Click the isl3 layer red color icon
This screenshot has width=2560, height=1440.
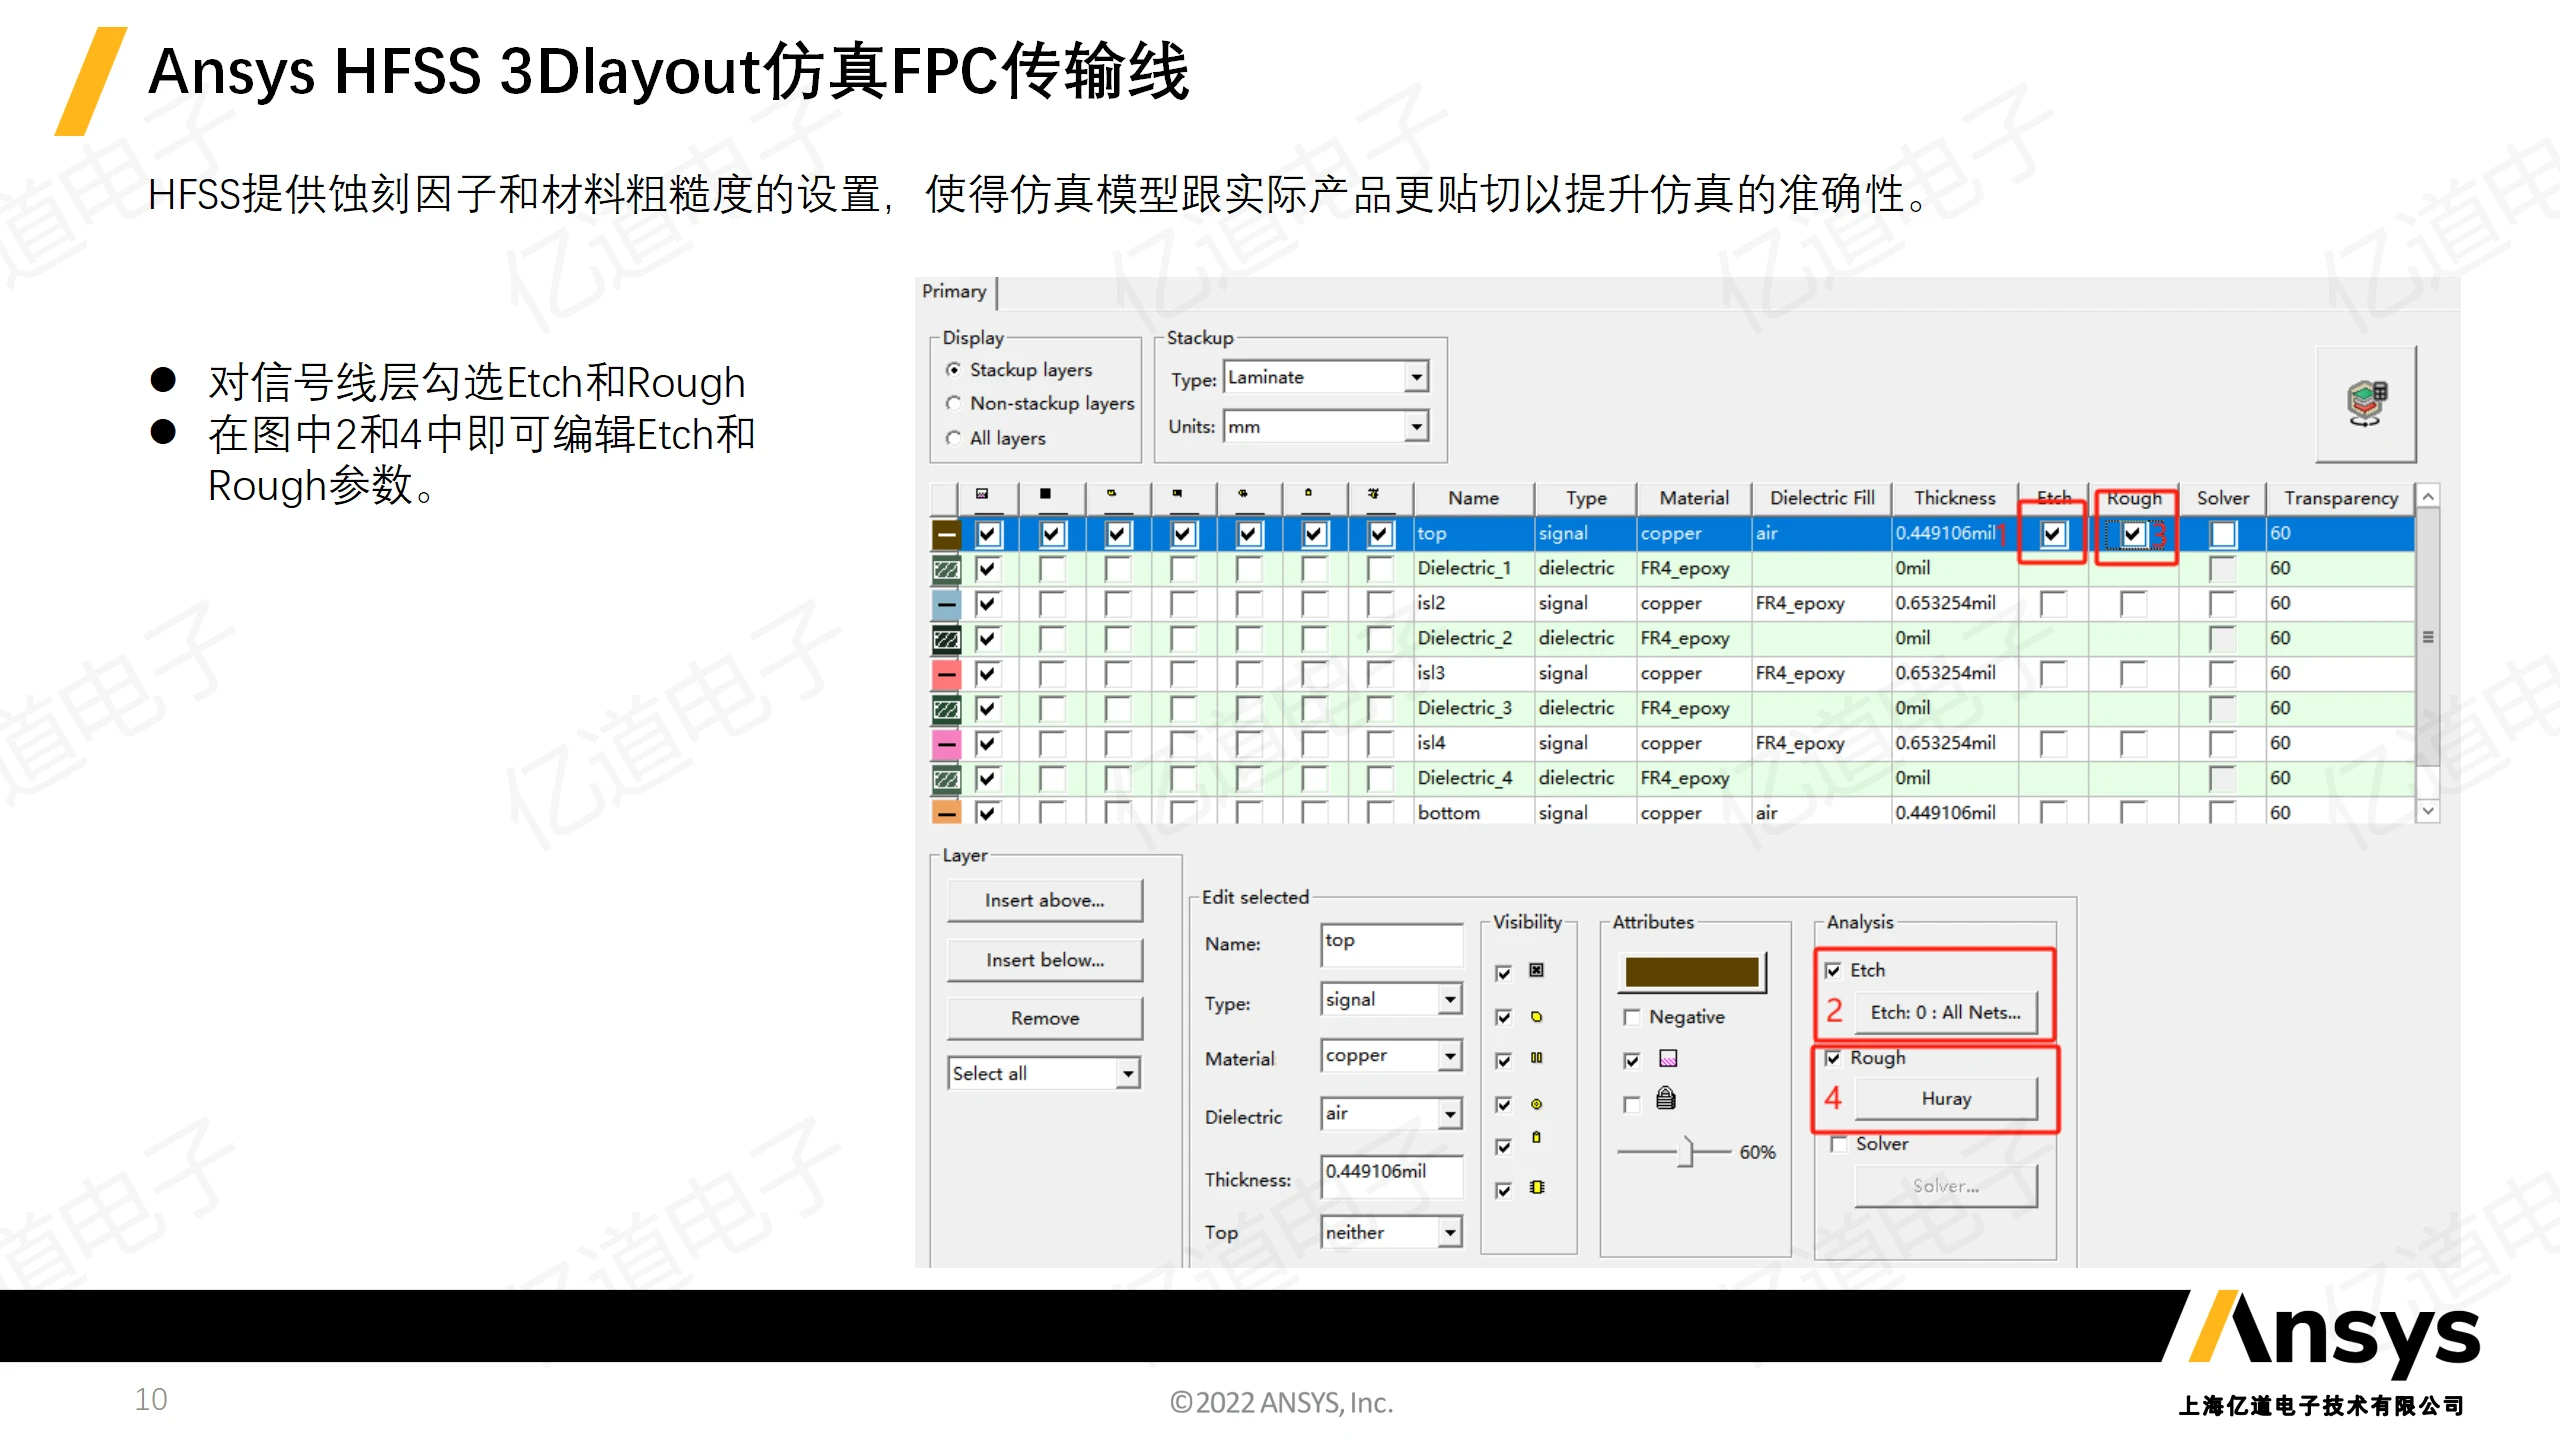(946, 674)
